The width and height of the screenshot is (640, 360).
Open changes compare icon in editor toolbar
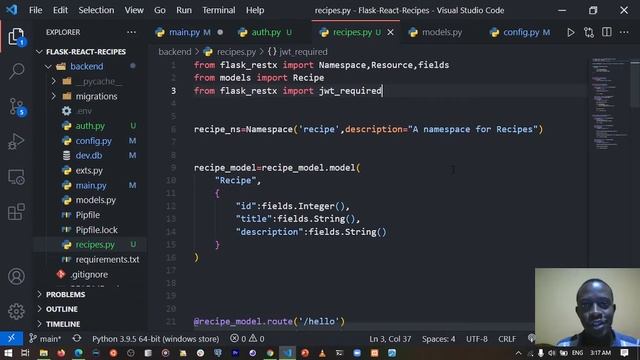tap(589, 32)
